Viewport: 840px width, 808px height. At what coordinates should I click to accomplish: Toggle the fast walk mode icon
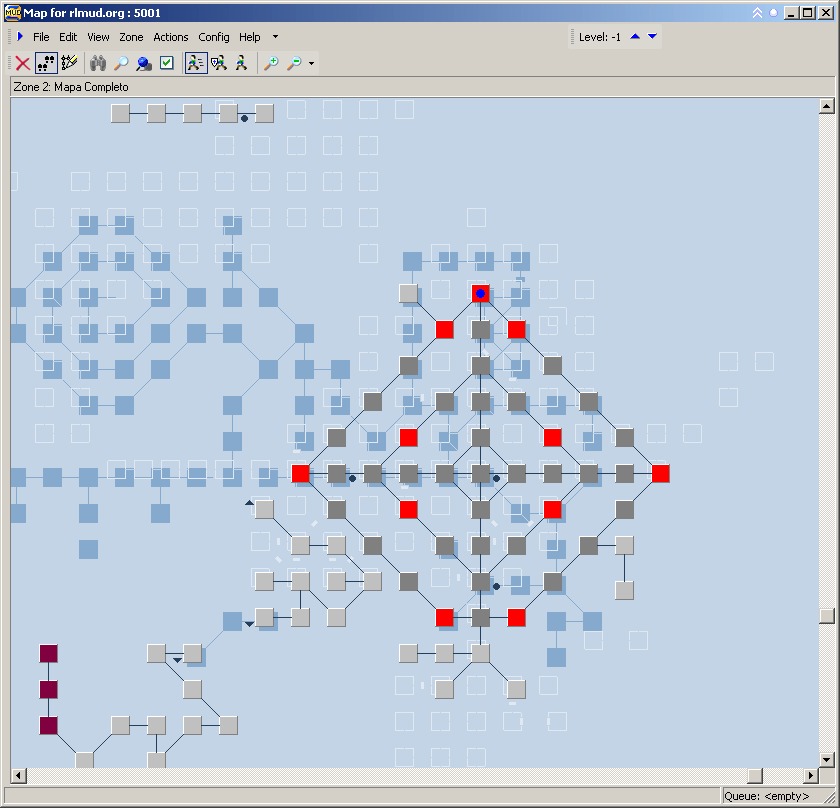[x=196, y=63]
